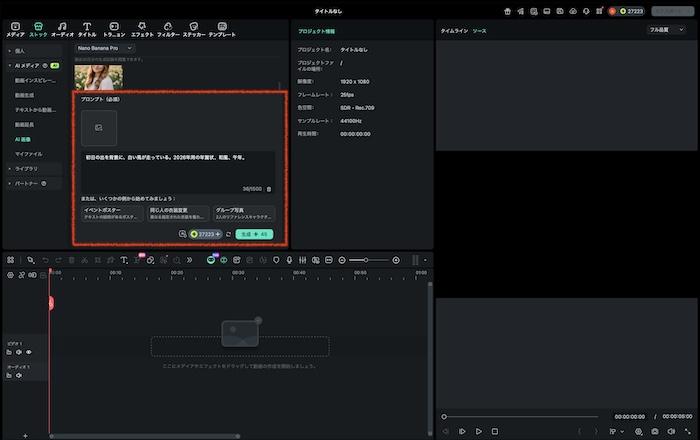Image resolution: width=700 pixels, height=440 pixels.
Task: Select the イベントポスター example prompt
Action: tap(111, 214)
